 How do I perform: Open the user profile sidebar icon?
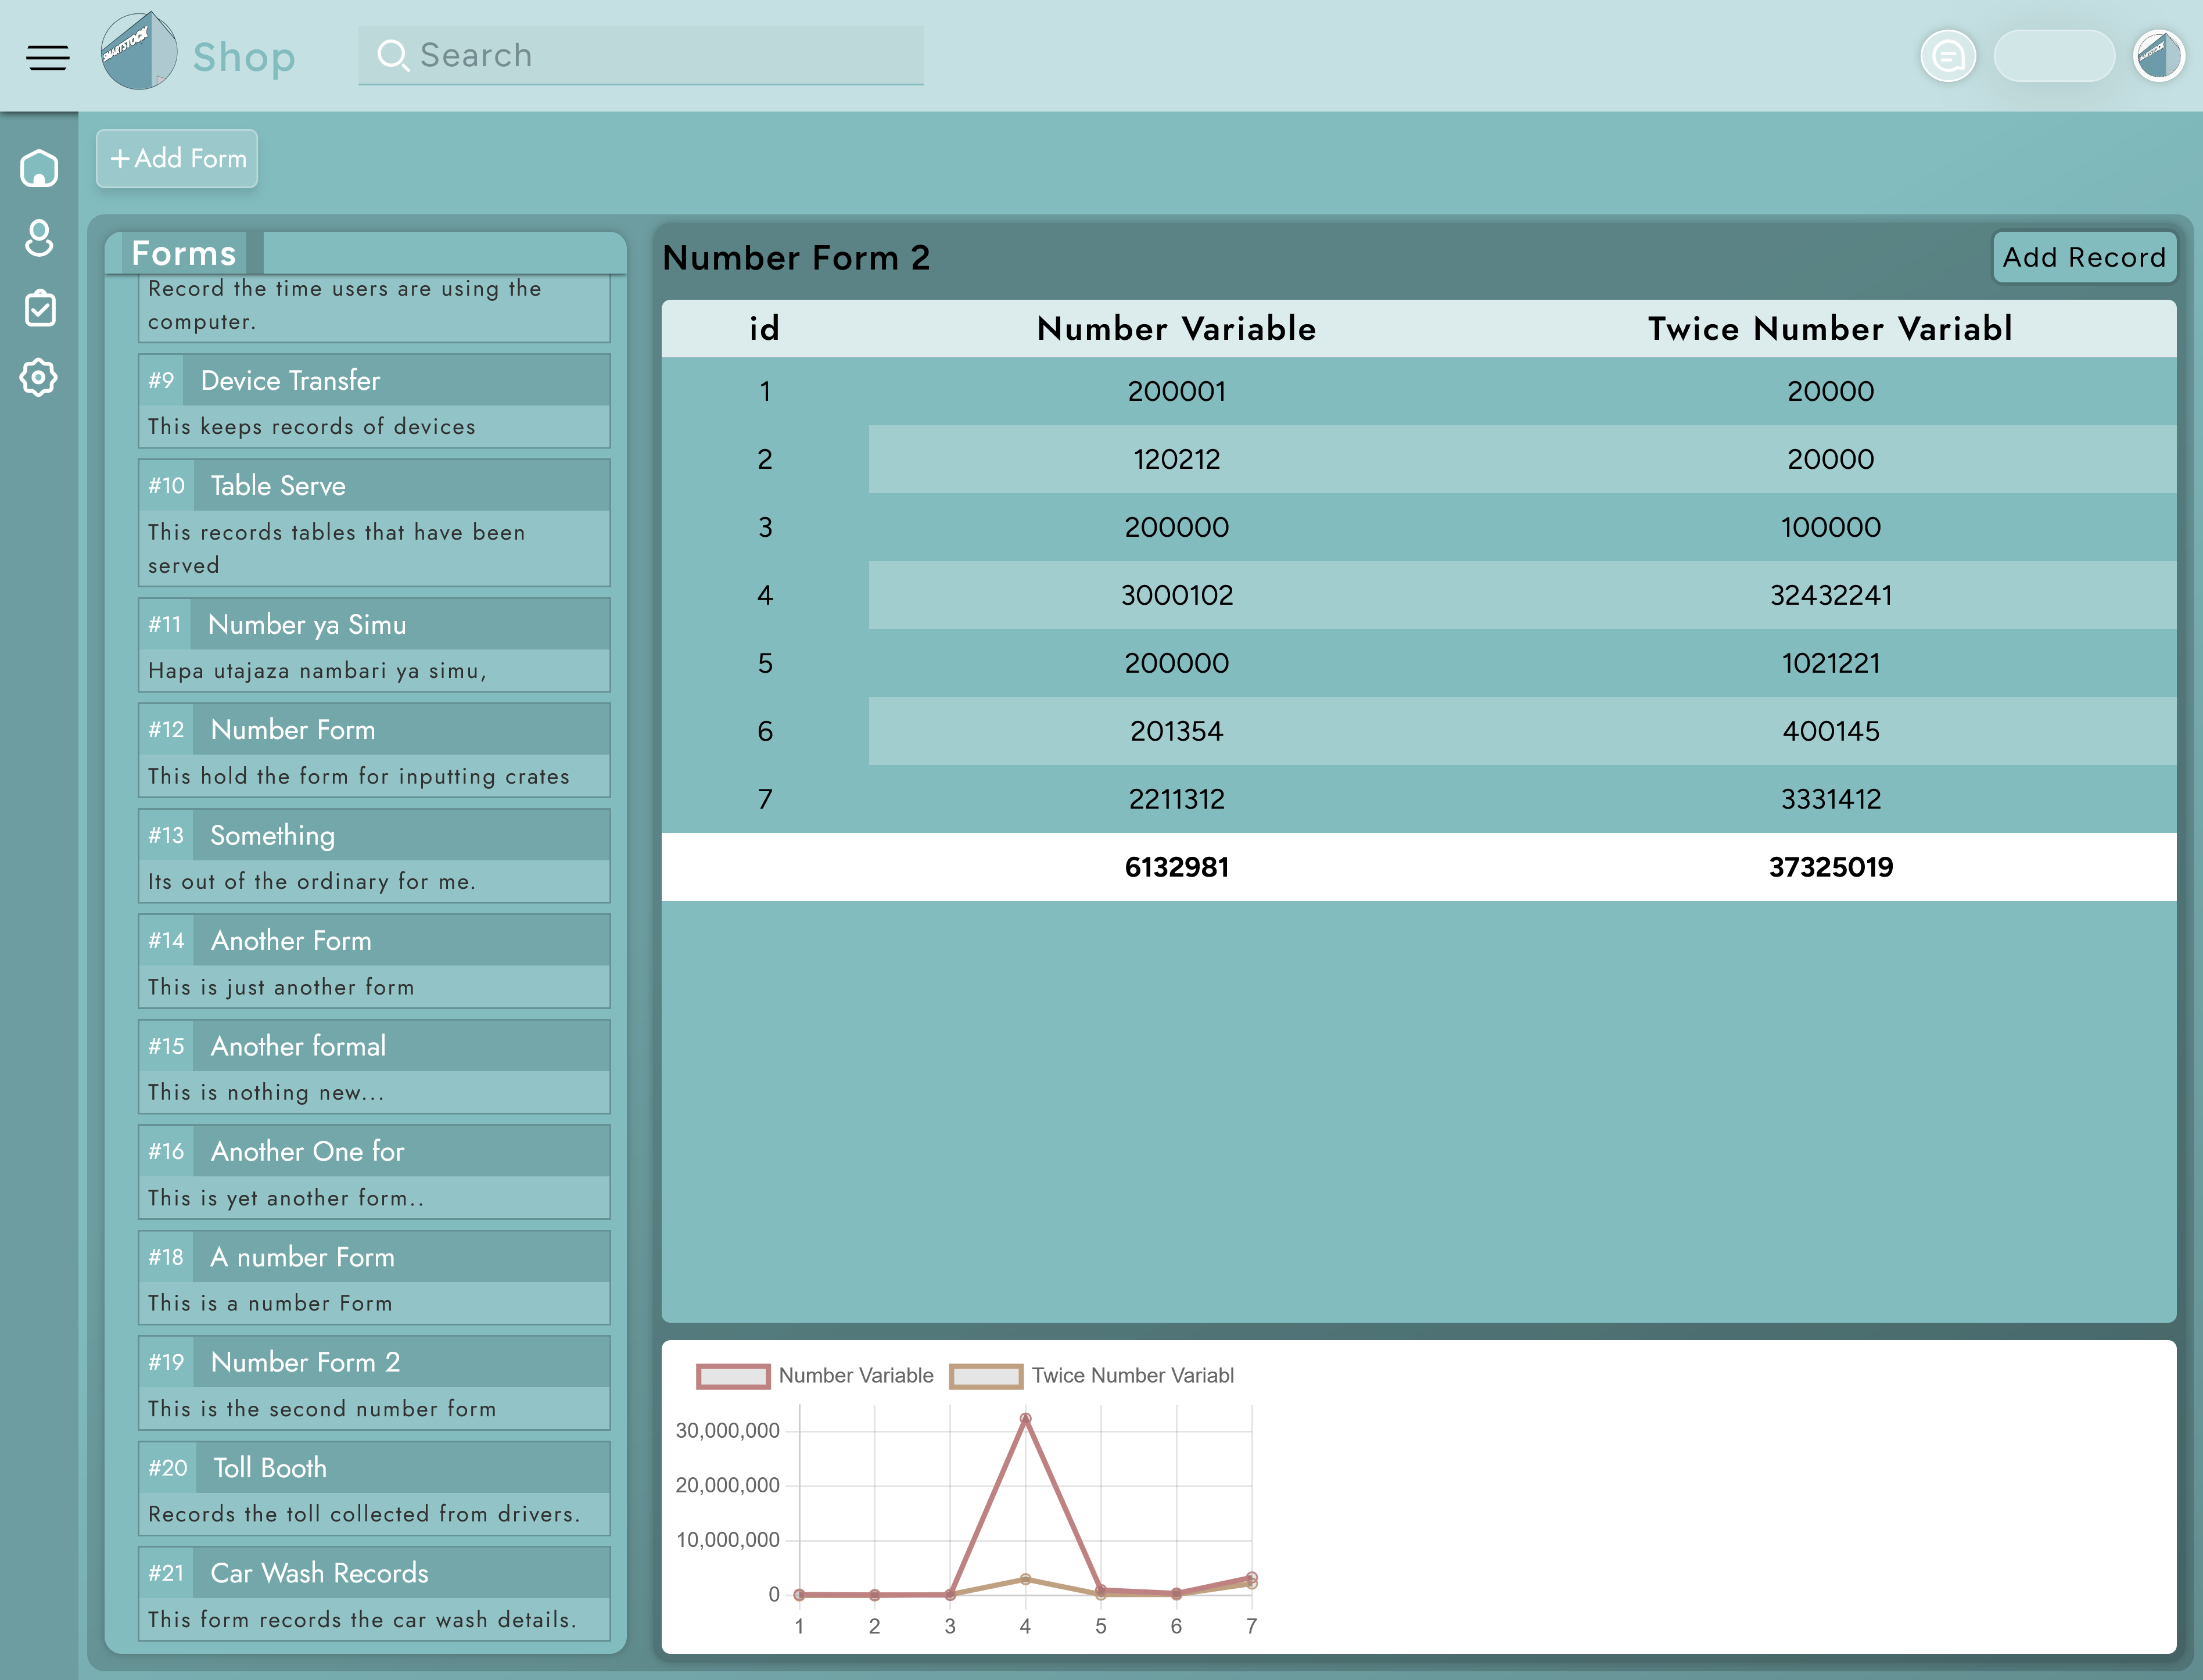[x=39, y=238]
